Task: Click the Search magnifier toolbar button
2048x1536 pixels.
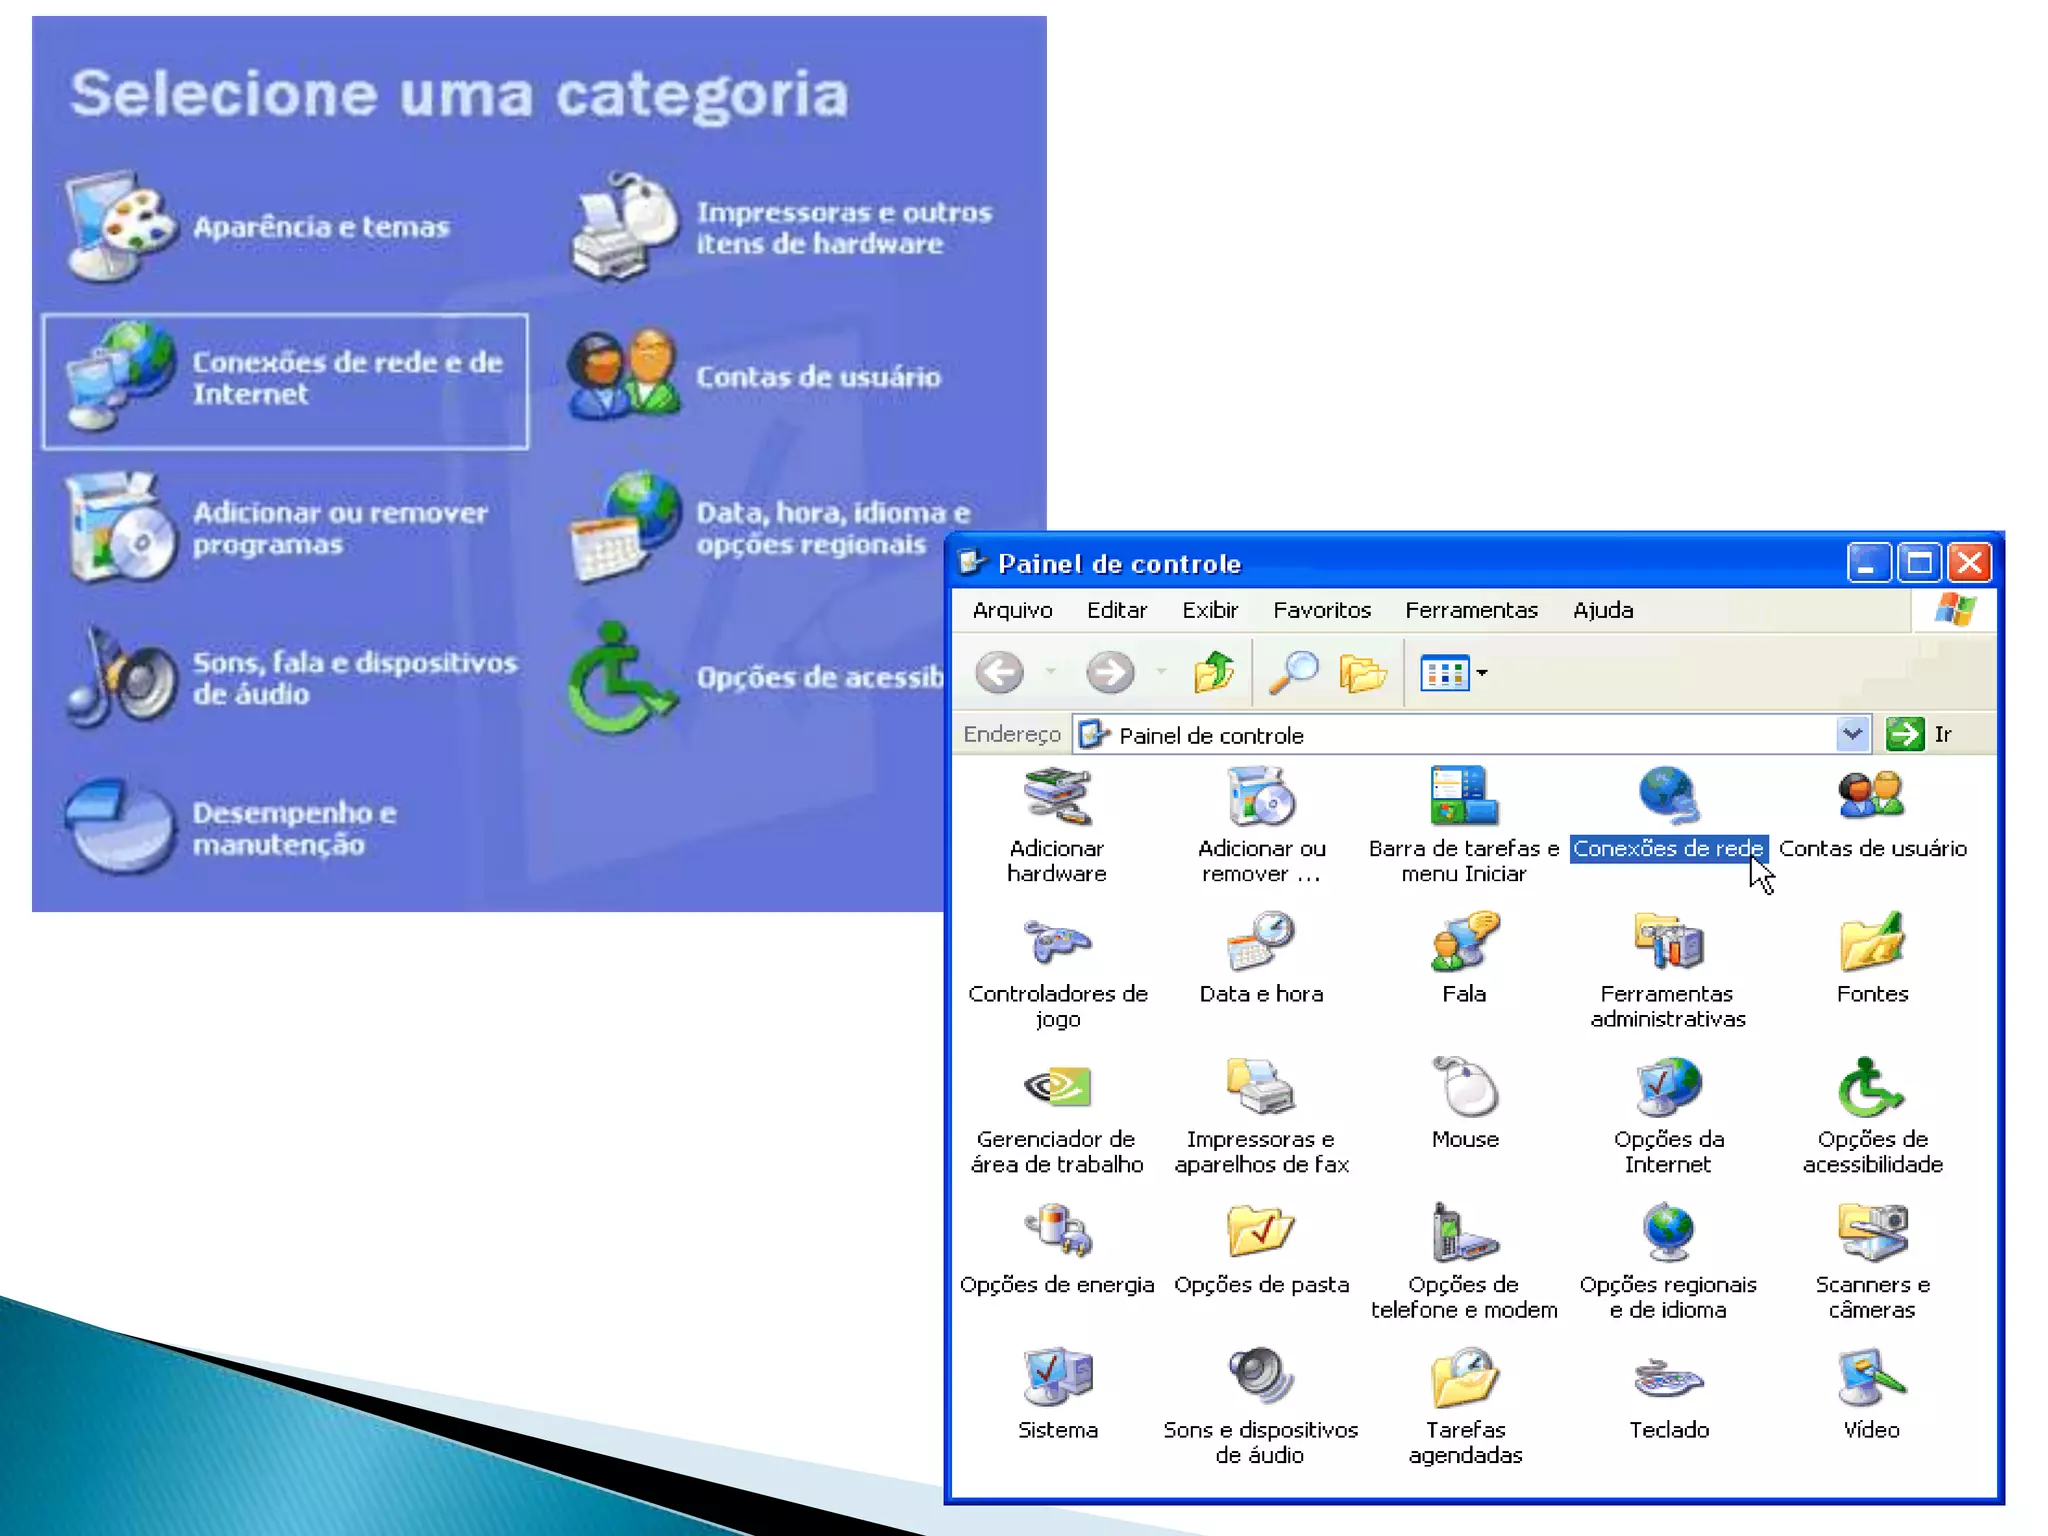Action: click(1293, 673)
